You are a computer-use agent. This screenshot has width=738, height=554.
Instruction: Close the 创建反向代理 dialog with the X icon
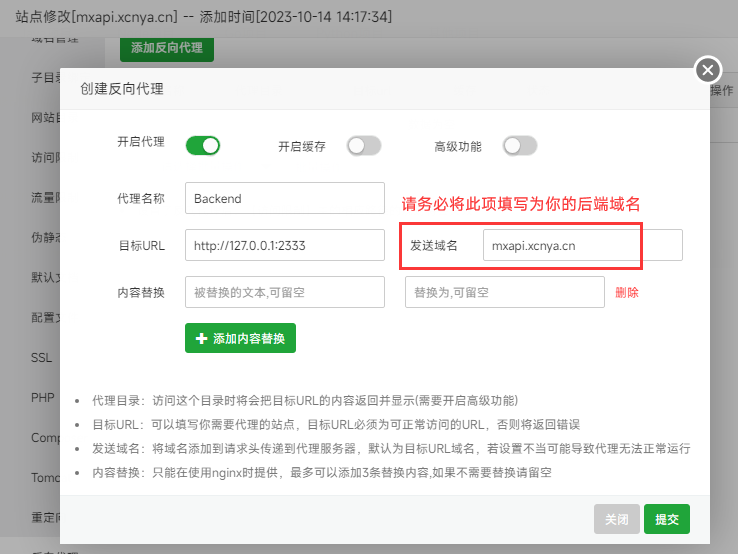click(x=707, y=70)
